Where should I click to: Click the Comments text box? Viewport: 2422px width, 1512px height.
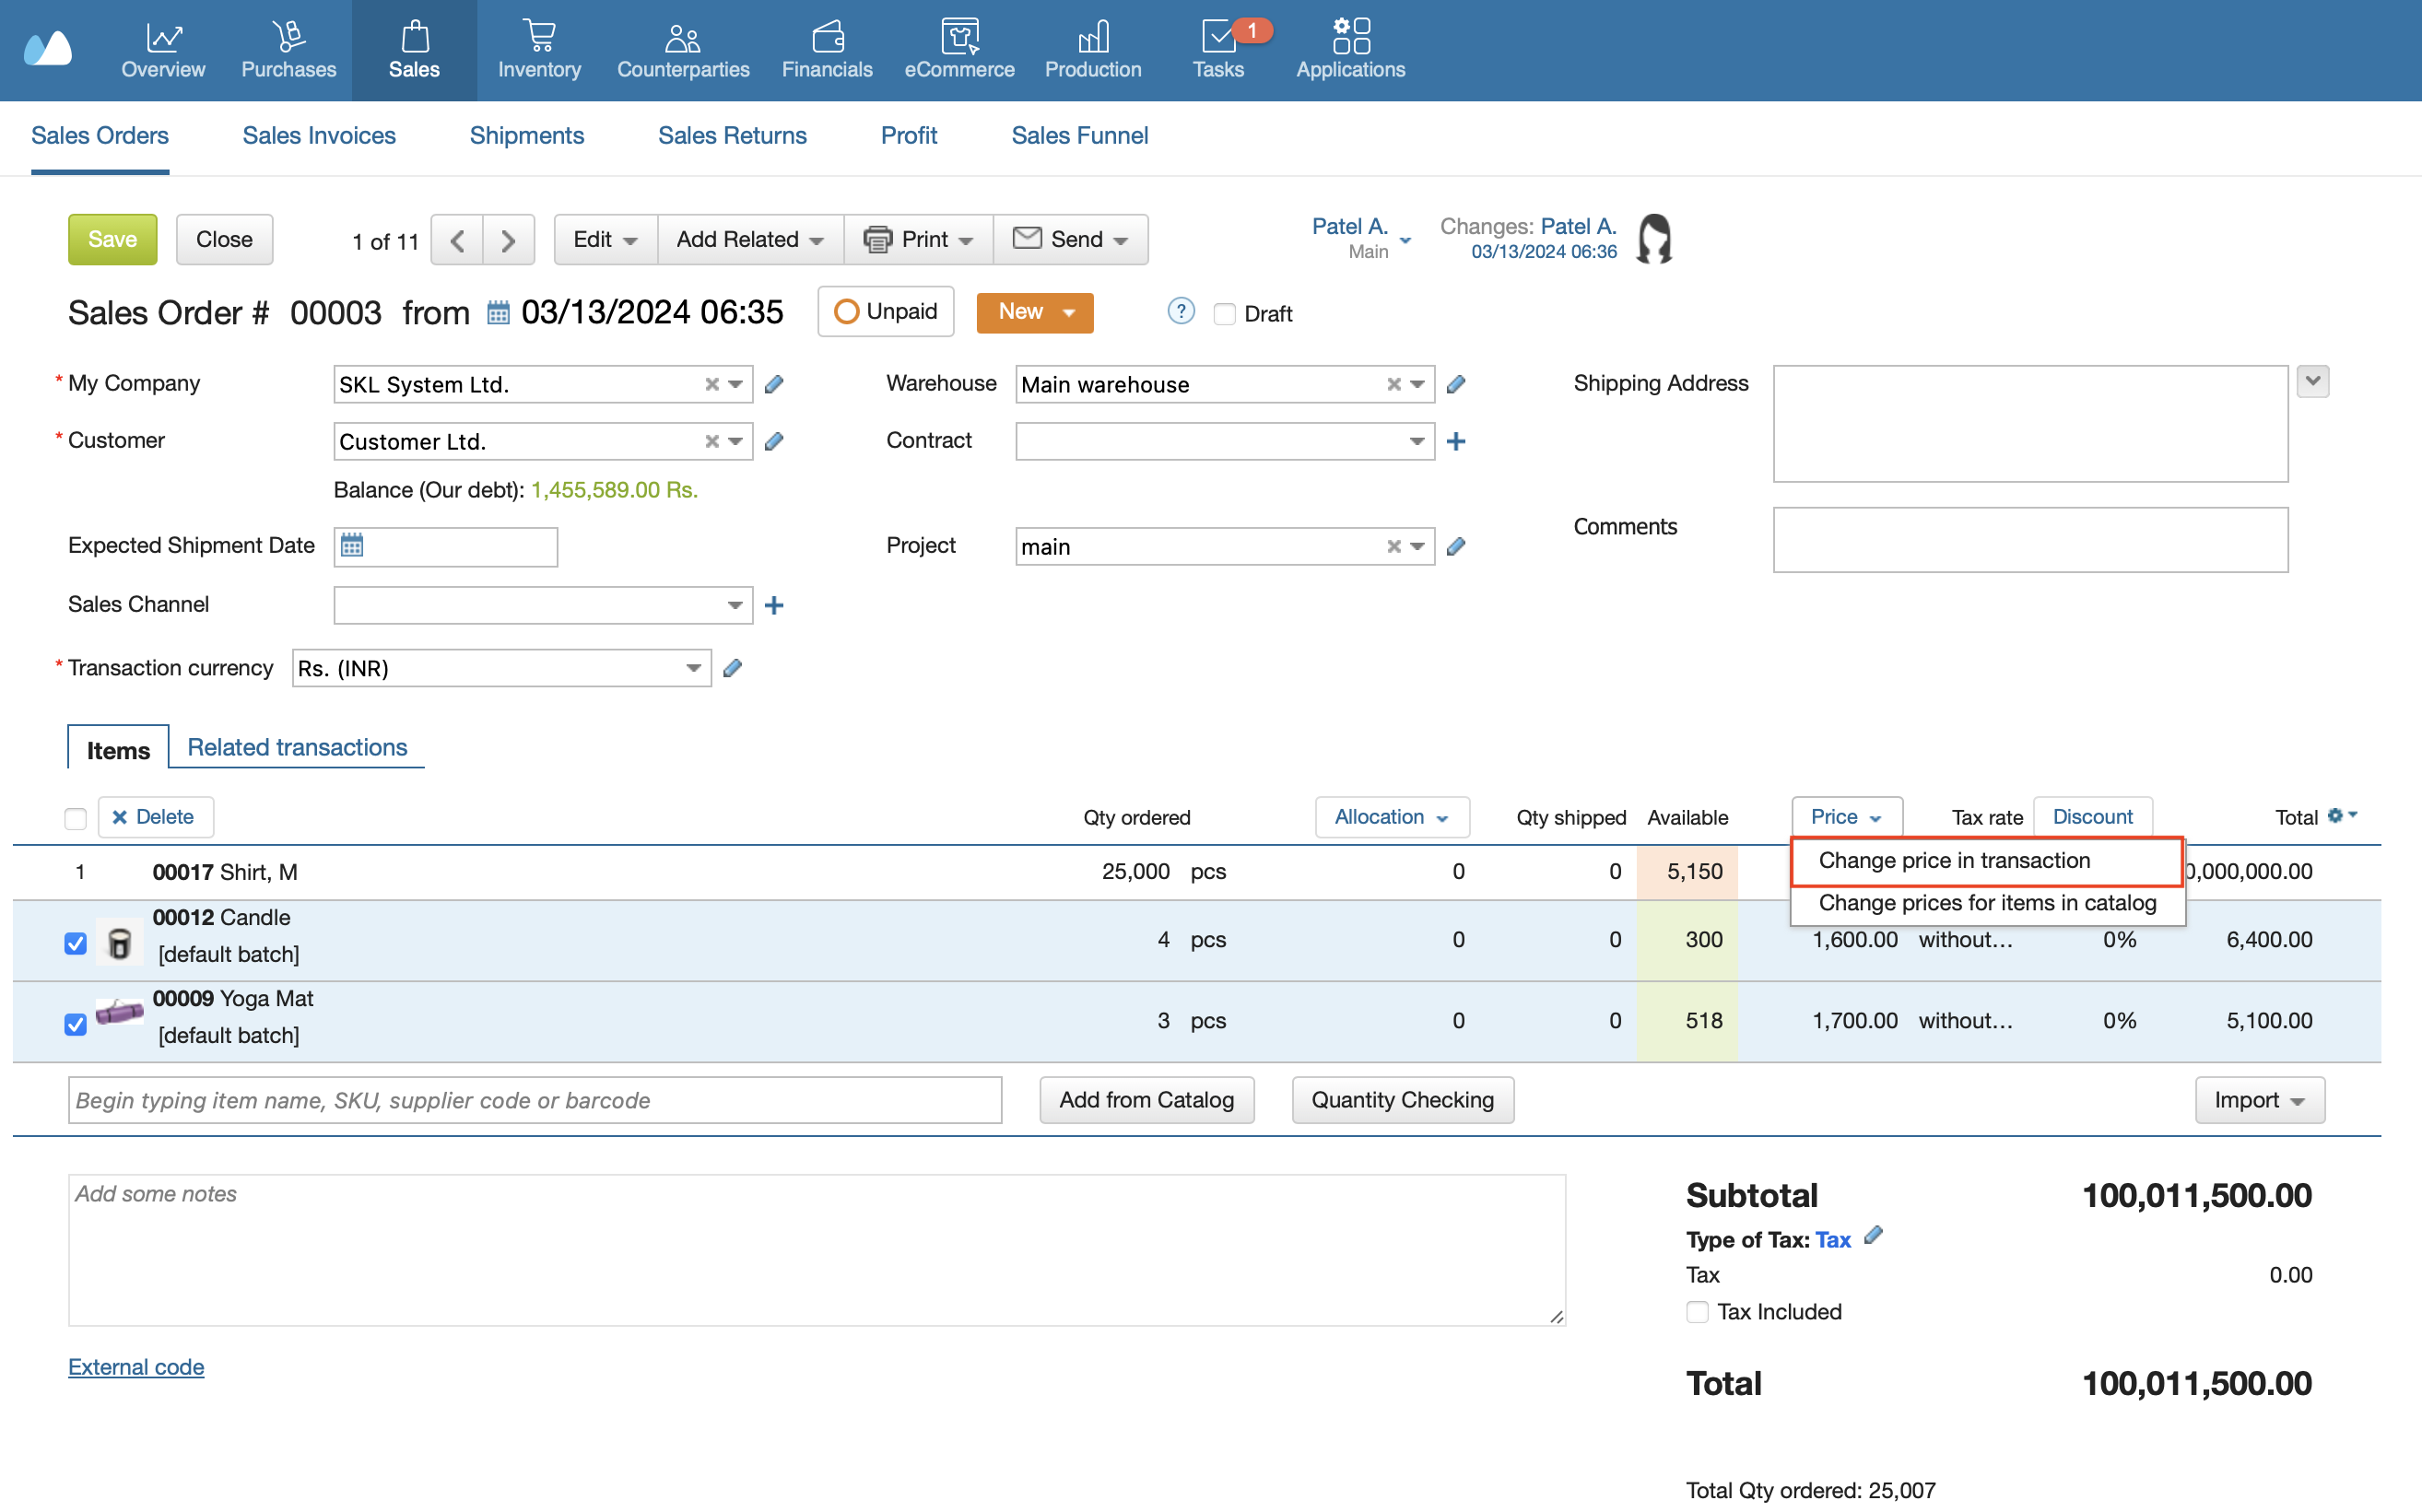(x=2030, y=540)
